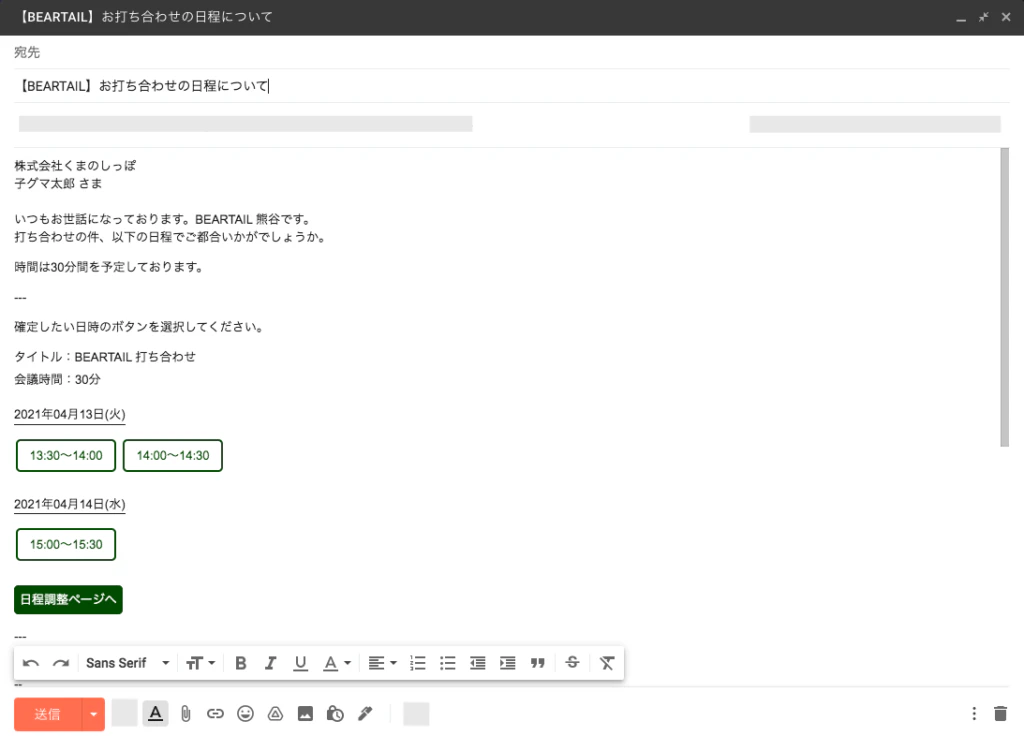Toggle the formatting options toolbar

coord(155,714)
